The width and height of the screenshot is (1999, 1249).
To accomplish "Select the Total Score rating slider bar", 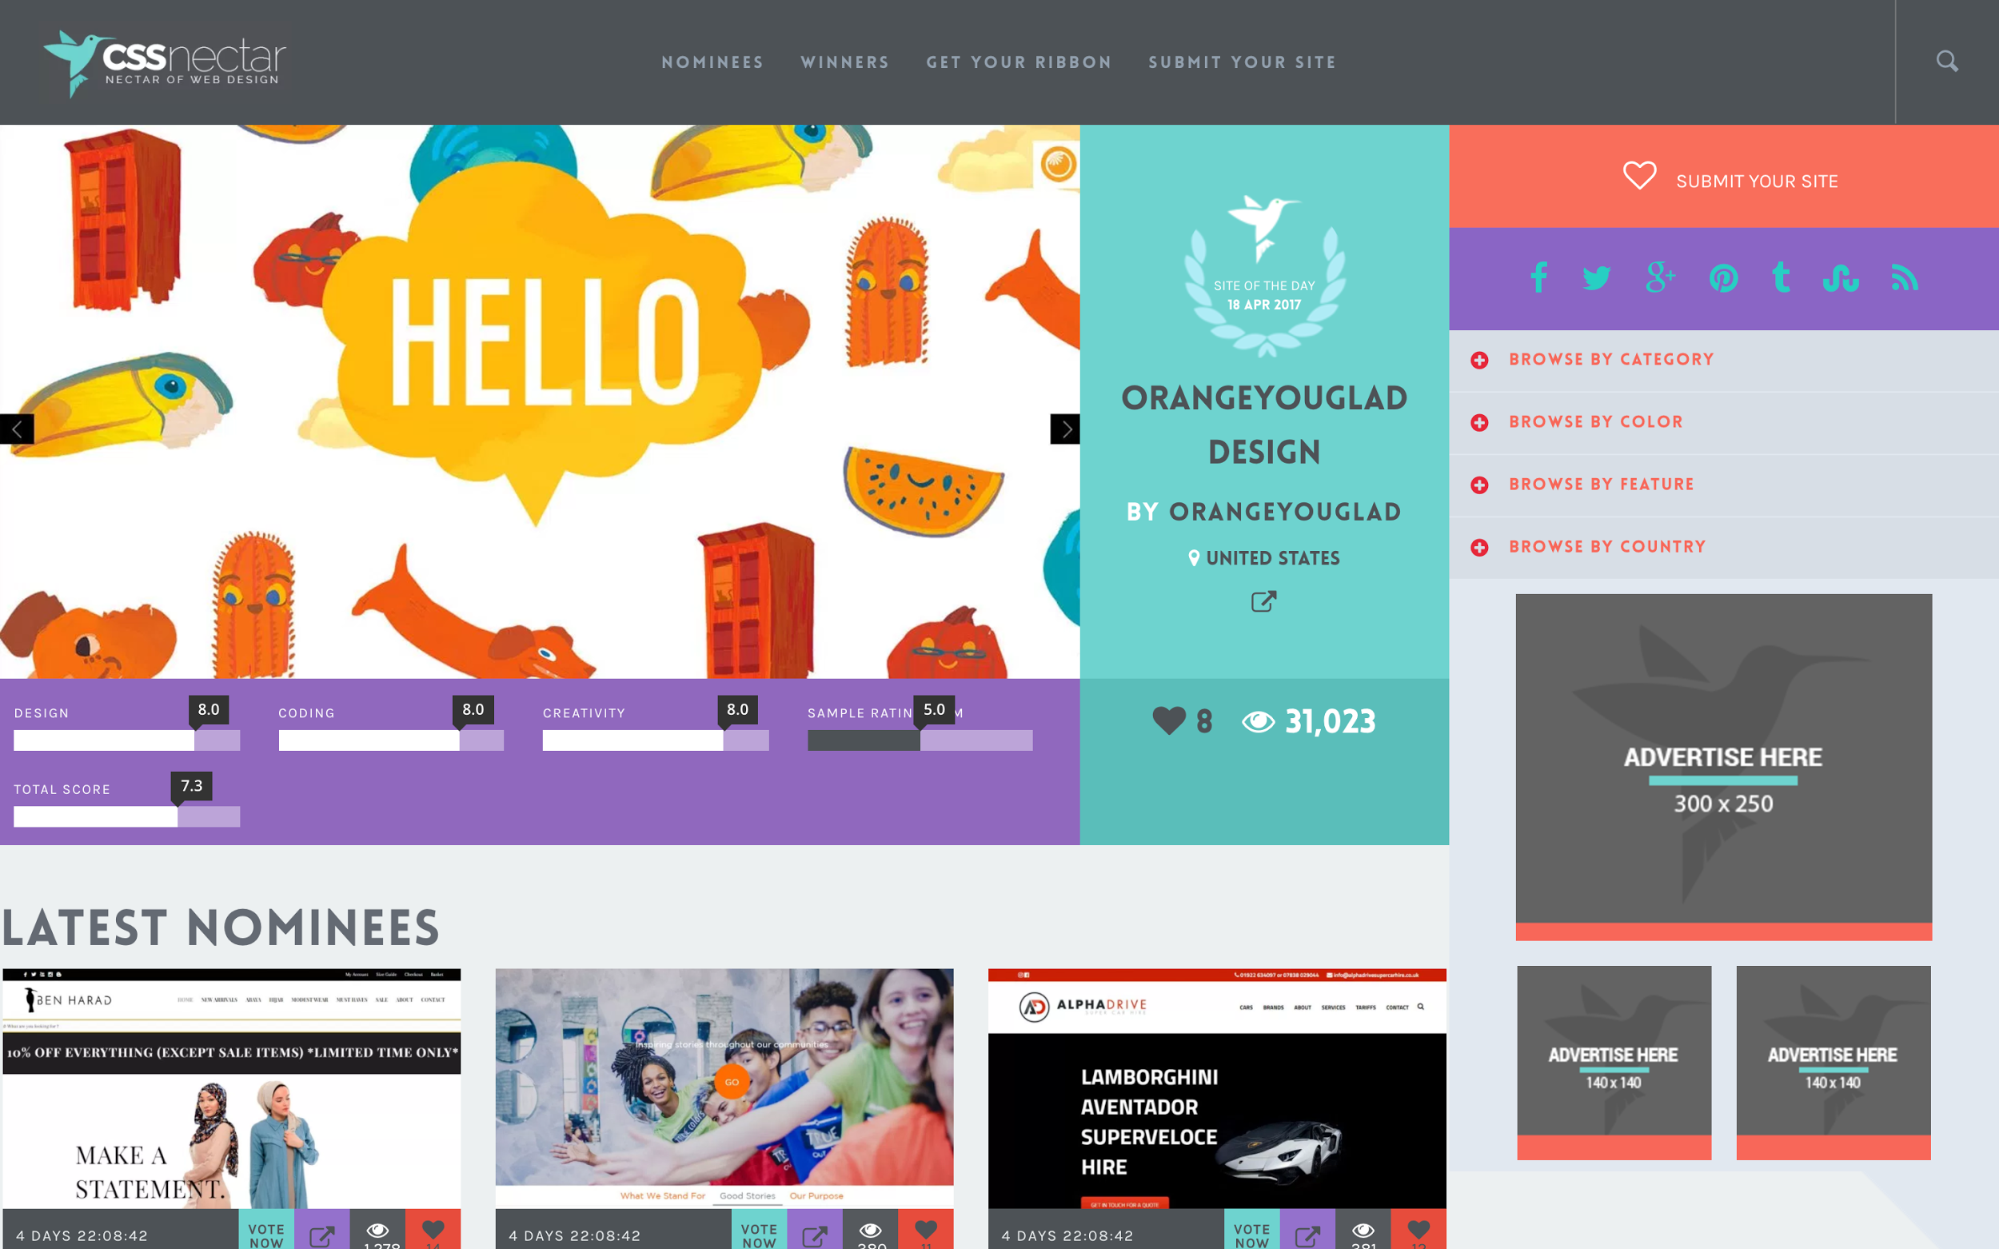I will (125, 814).
